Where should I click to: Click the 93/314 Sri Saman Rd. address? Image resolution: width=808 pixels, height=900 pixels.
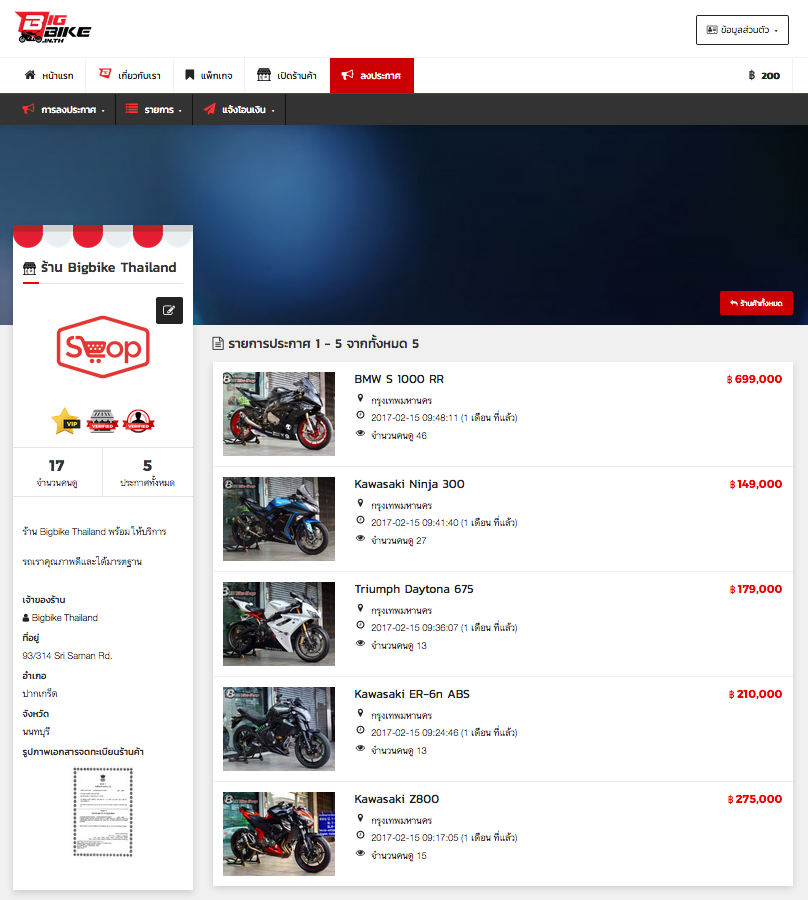68,656
